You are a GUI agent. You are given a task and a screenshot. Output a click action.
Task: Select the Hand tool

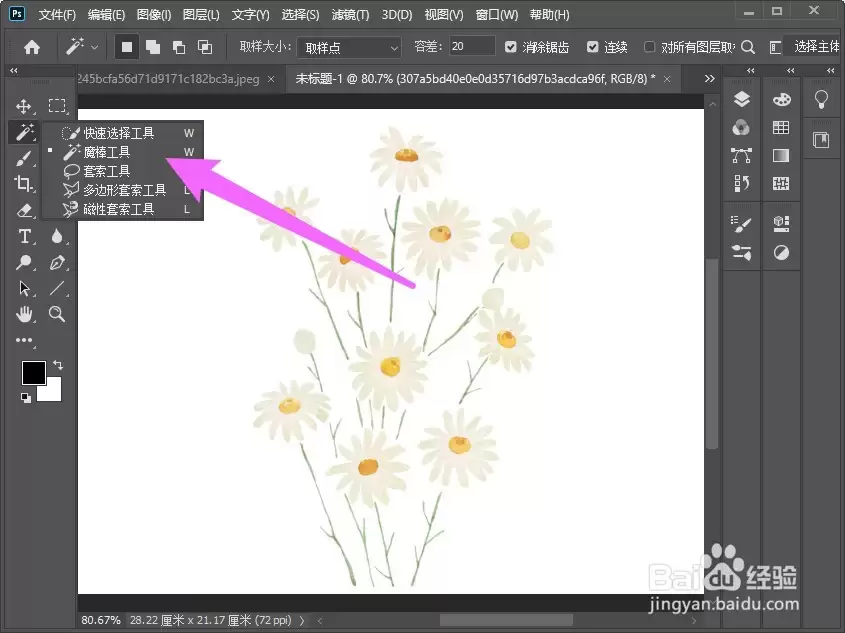[x=24, y=314]
